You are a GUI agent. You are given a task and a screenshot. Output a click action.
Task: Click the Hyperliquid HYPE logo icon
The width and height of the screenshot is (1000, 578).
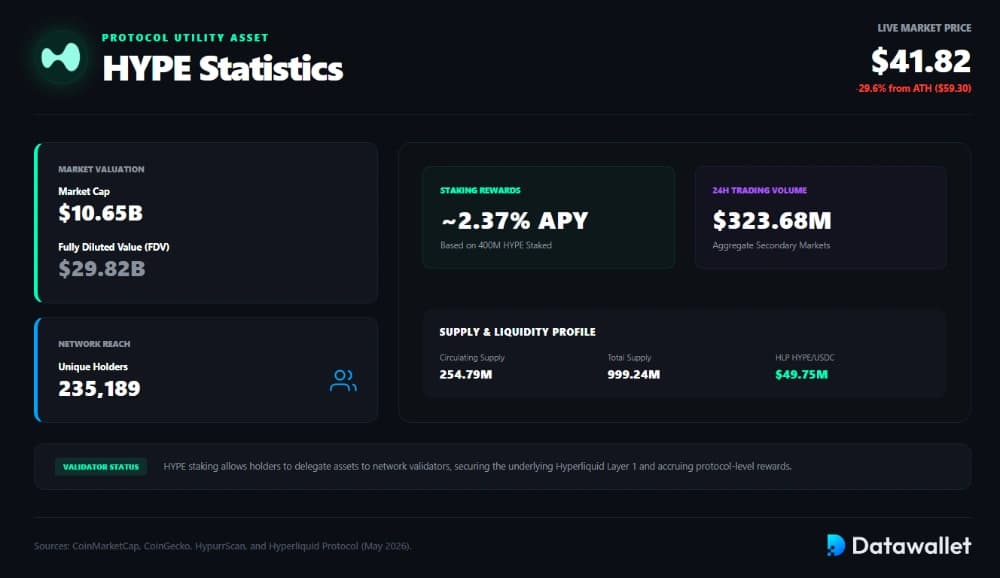click(61, 57)
